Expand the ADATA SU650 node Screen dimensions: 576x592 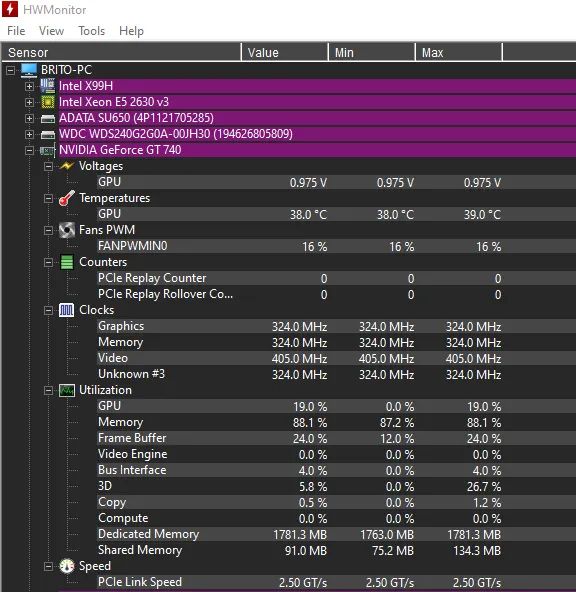pyautogui.click(x=29, y=119)
